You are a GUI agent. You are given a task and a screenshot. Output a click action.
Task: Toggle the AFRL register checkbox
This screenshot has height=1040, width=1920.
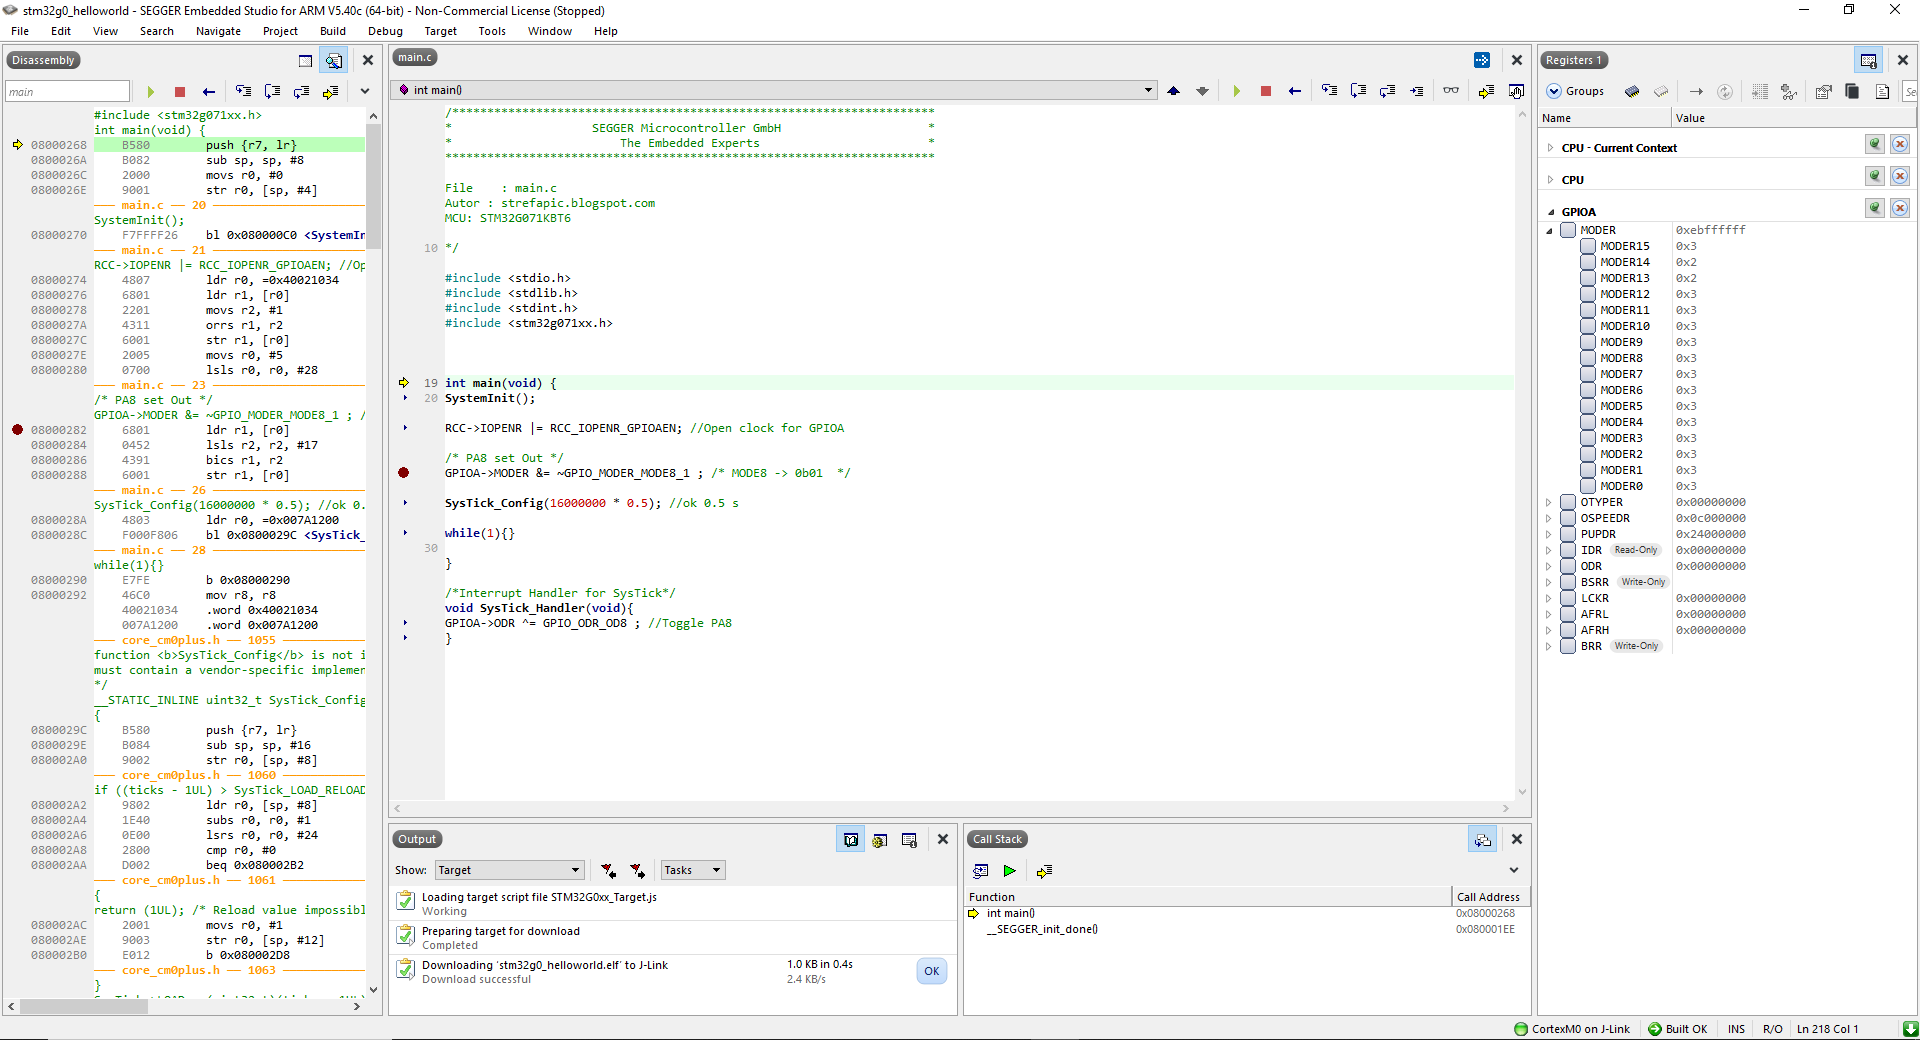pos(1568,614)
